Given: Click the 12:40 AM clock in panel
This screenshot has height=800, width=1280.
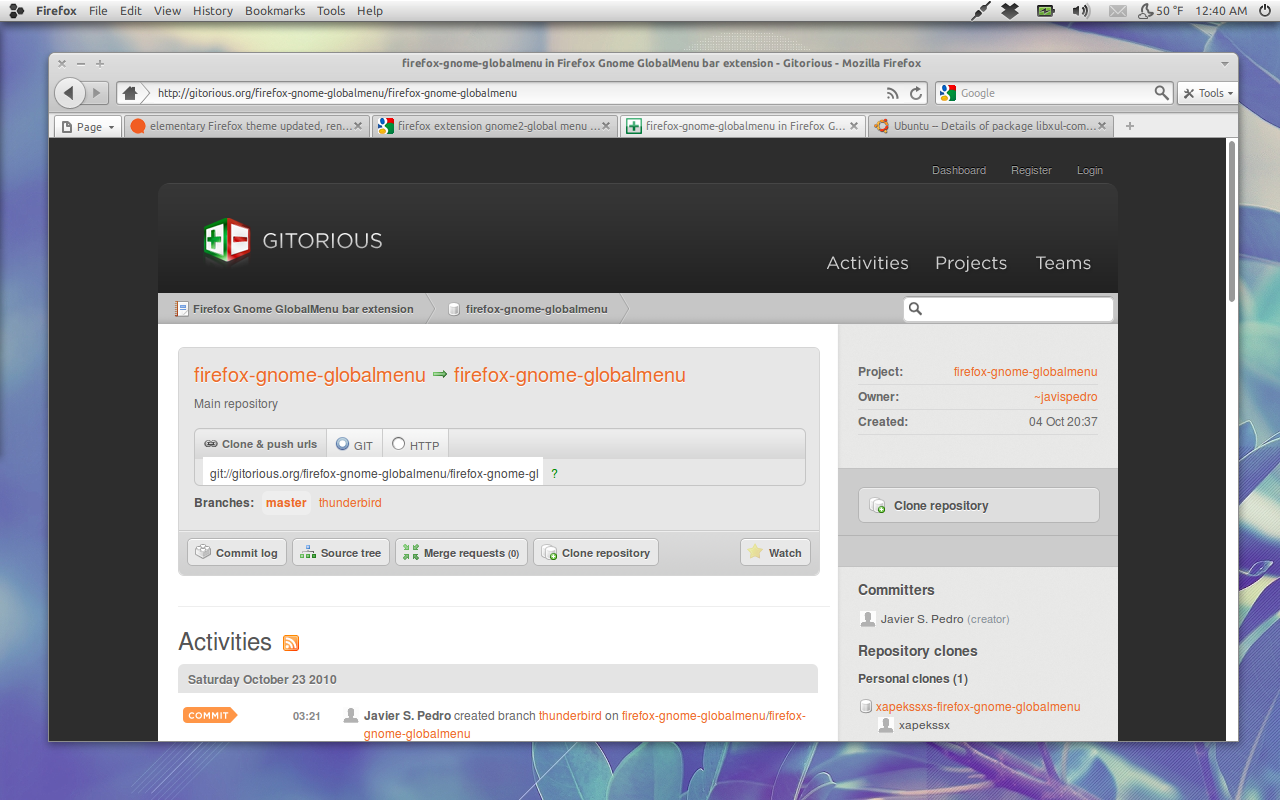Looking at the screenshot, I should point(1221,11).
